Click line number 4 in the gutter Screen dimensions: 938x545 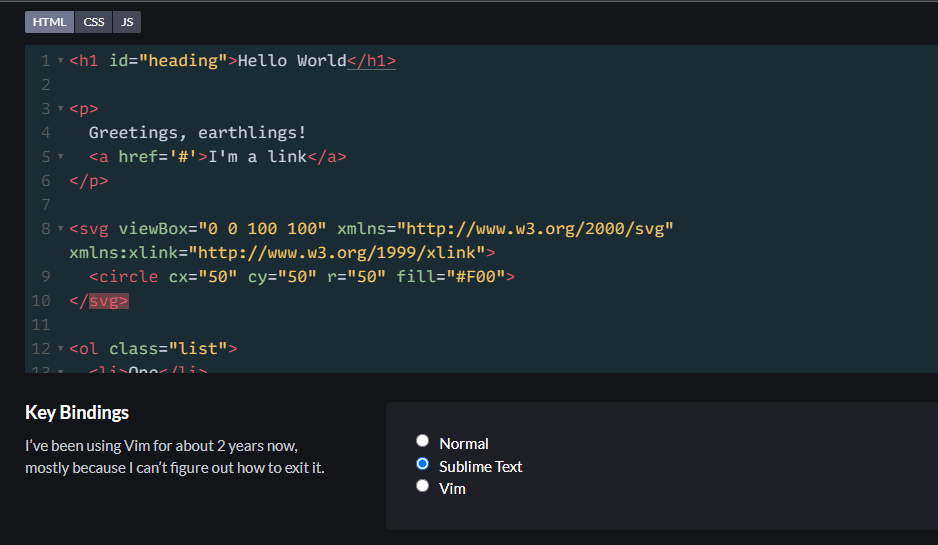coord(46,132)
